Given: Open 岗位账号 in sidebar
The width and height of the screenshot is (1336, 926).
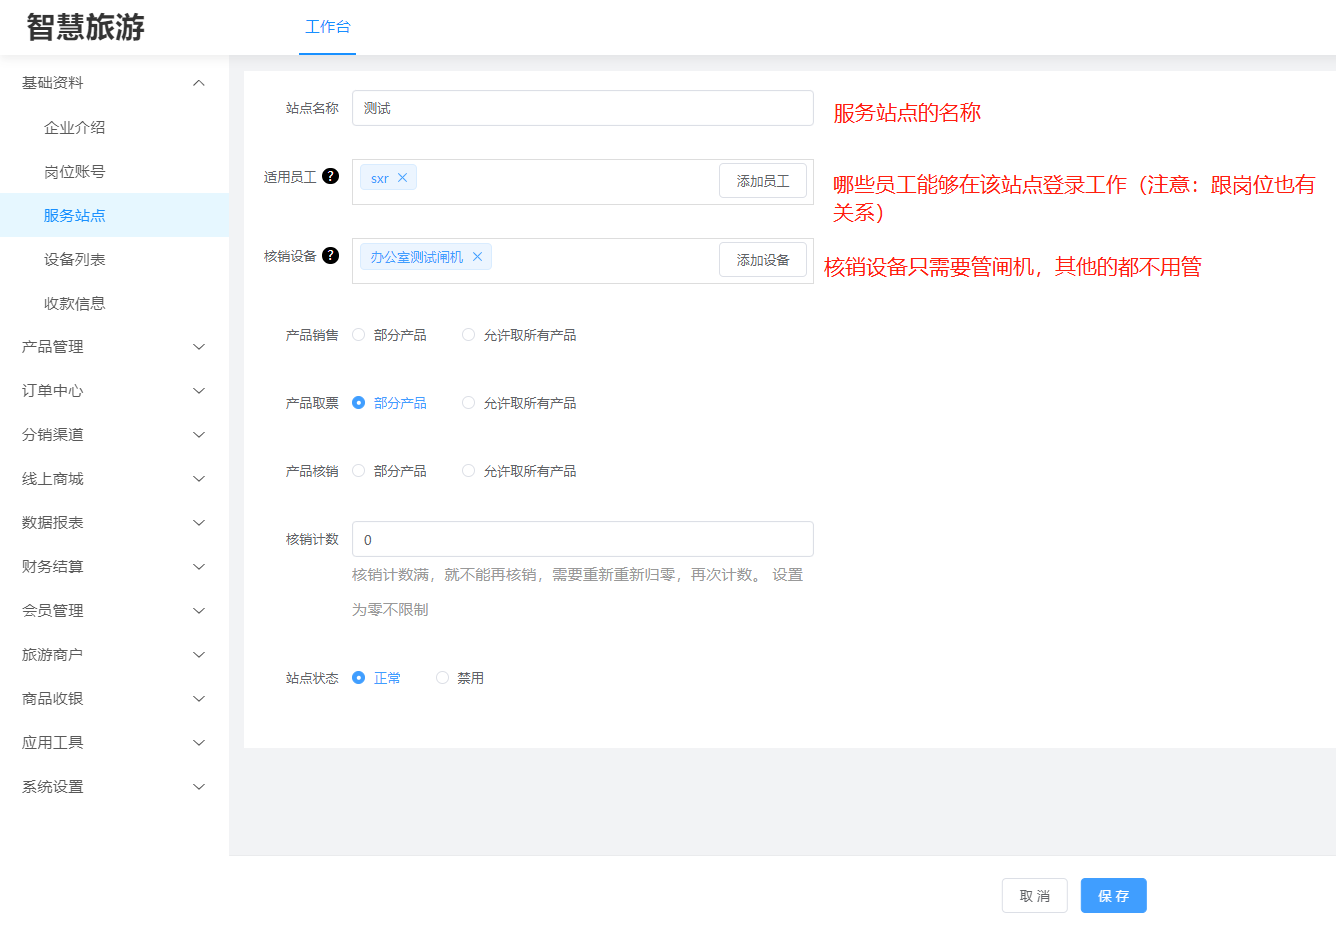Looking at the screenshot, I should pos(75,171).
